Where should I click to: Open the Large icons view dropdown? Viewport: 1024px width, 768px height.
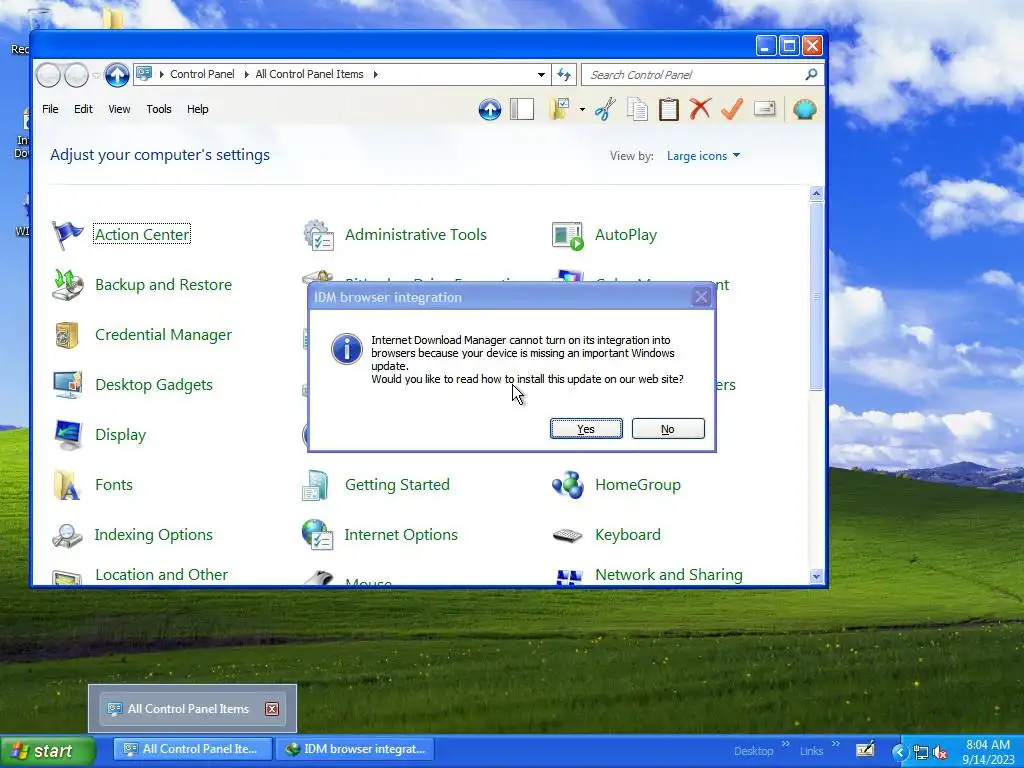click(x=703, y=156)
